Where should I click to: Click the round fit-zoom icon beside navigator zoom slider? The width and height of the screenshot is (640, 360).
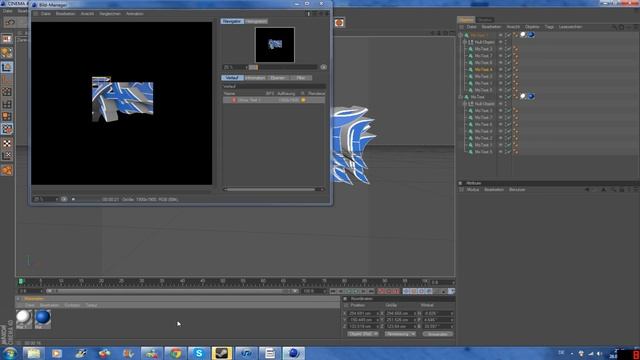[323, 67]
